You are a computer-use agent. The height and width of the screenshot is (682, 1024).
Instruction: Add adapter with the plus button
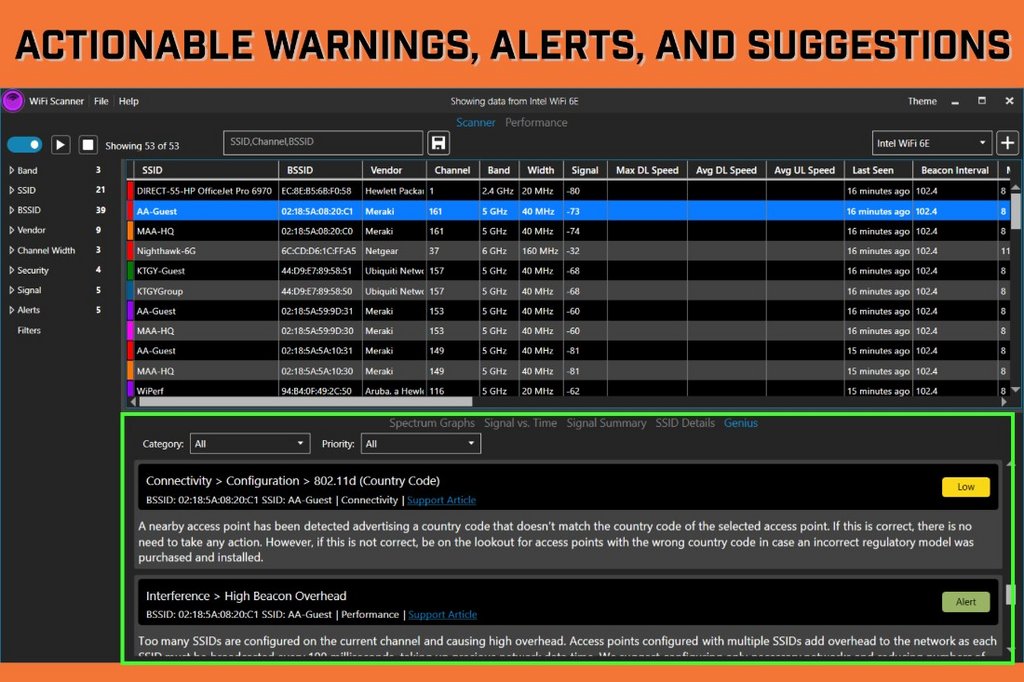click(1007, 142)
